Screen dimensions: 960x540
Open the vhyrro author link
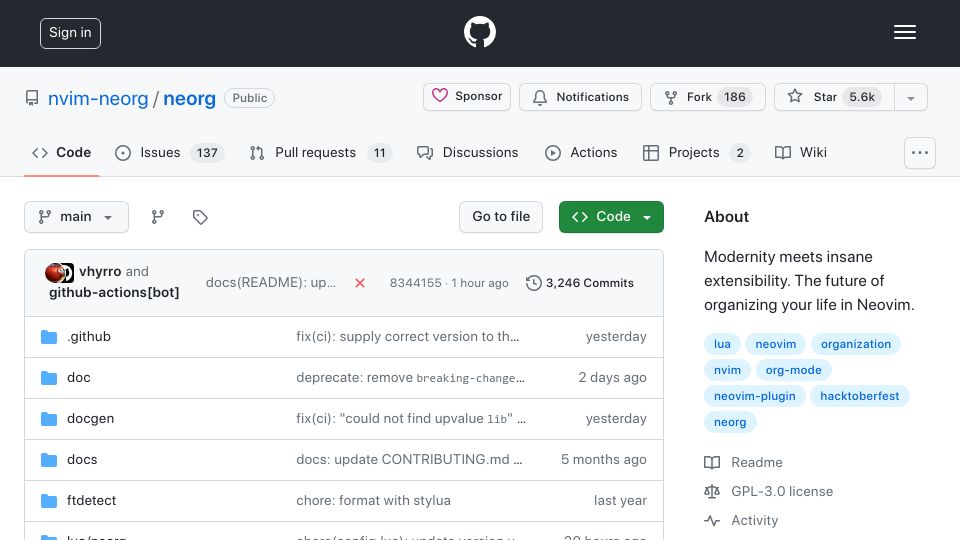(100, 271)
